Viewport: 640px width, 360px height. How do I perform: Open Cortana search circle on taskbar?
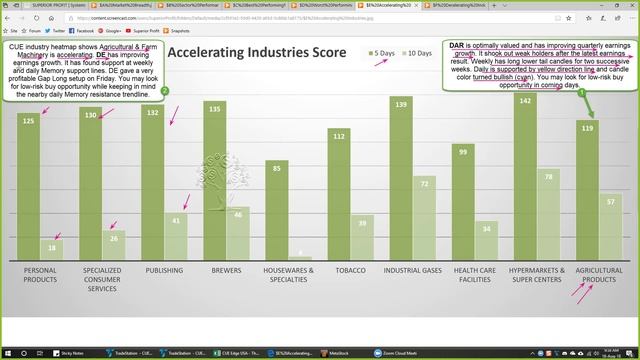(24, 353)
